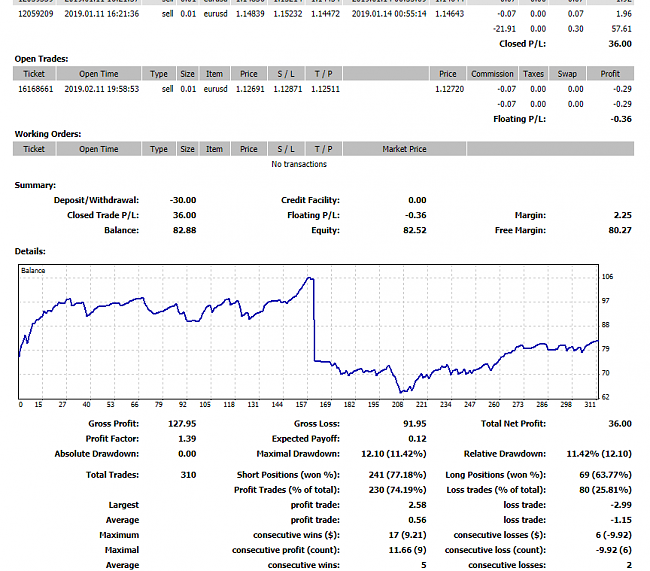Click the Free Margin value 80.27

tap(620, 230)
